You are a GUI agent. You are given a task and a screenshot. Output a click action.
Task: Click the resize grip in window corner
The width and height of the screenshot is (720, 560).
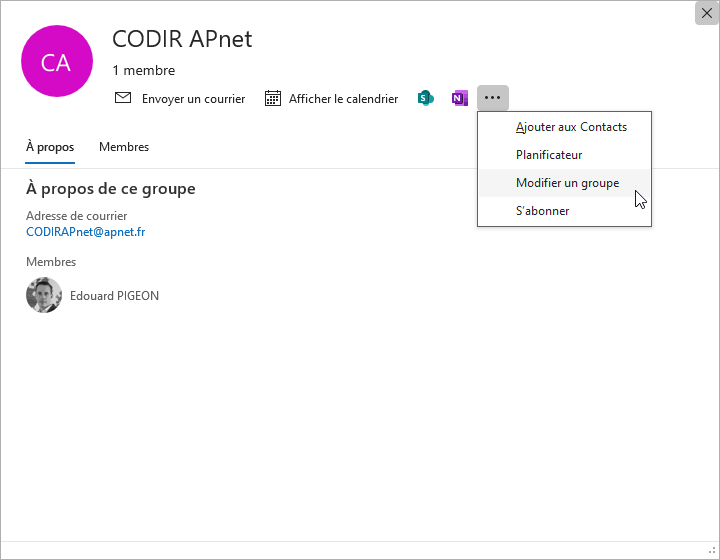(x=712, y=551)
